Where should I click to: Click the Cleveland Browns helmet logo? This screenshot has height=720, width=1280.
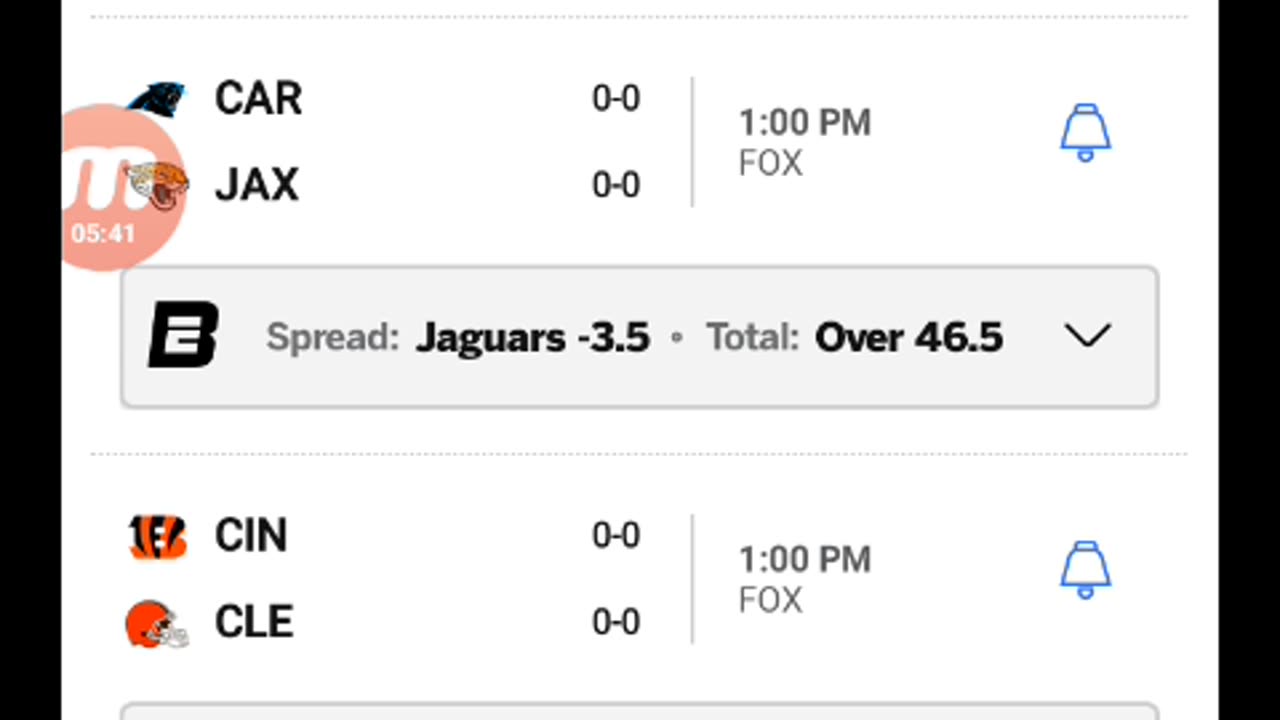point(157,623)
